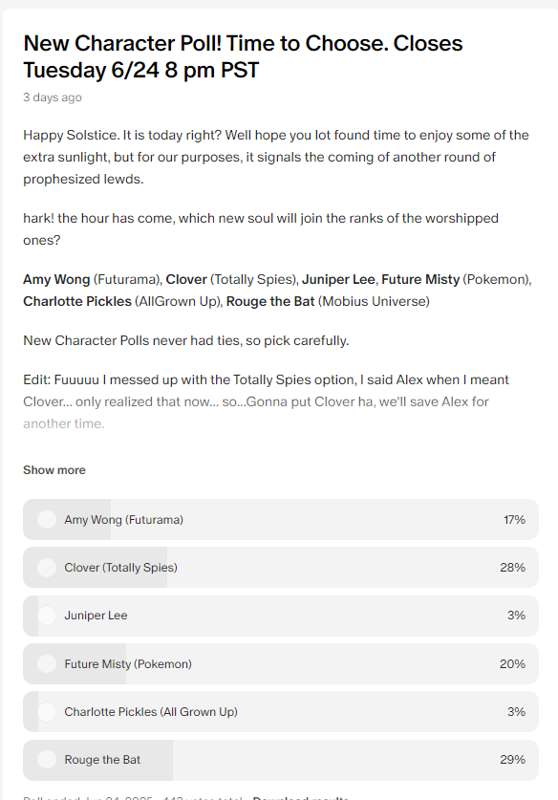
Task: Click the 28% result for Clover
Action: (513, 567)
